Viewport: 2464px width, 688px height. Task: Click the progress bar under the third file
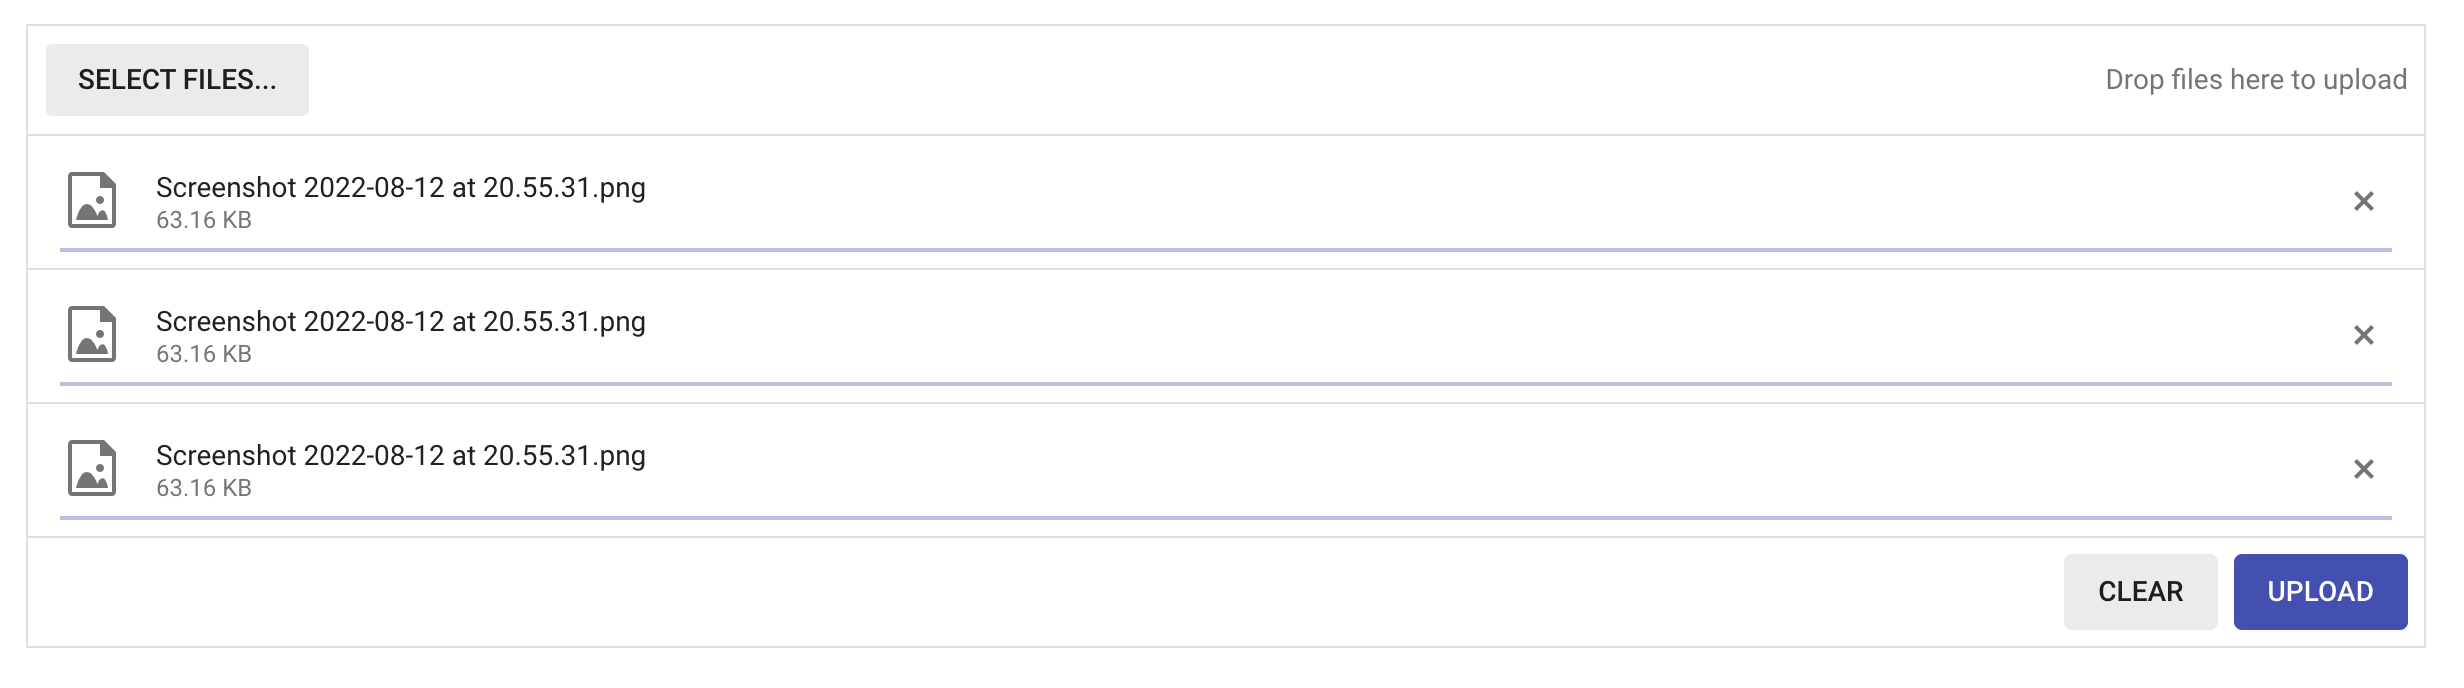point(1225,517)
